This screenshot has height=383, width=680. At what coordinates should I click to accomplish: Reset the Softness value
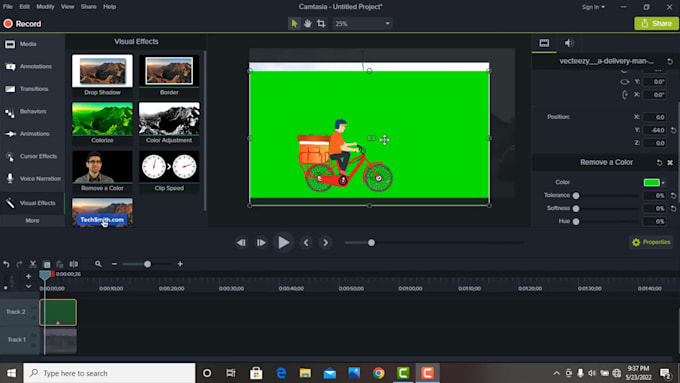[x=673, y=209]
